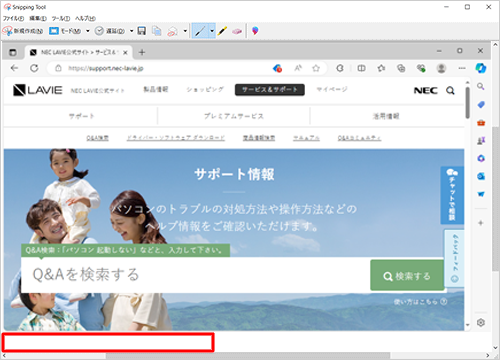Click the Edge sidebar search icon
The width and height of the screenshot is (500, 360).
(481, 87)
